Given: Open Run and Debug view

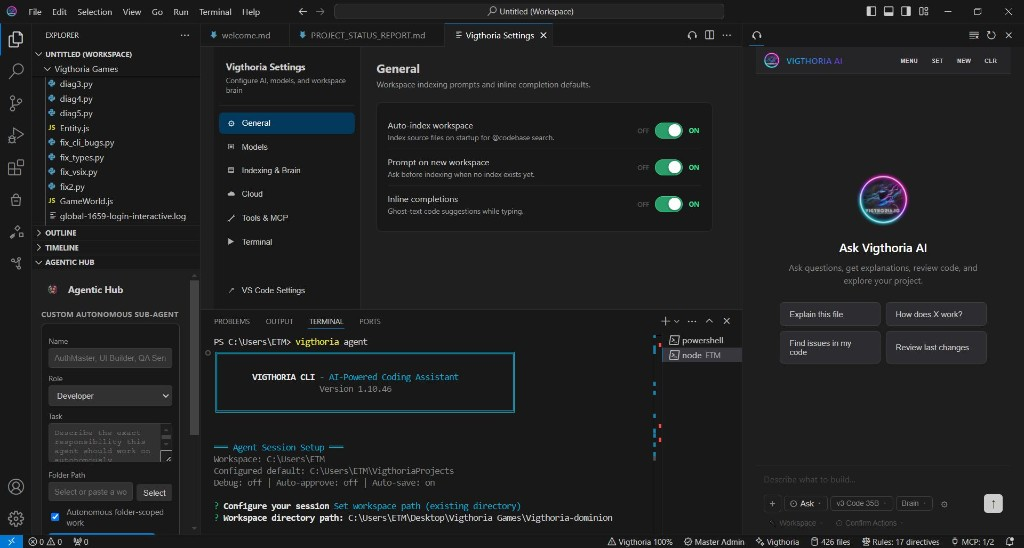Looking at the screenshot, I should (16, 135).
